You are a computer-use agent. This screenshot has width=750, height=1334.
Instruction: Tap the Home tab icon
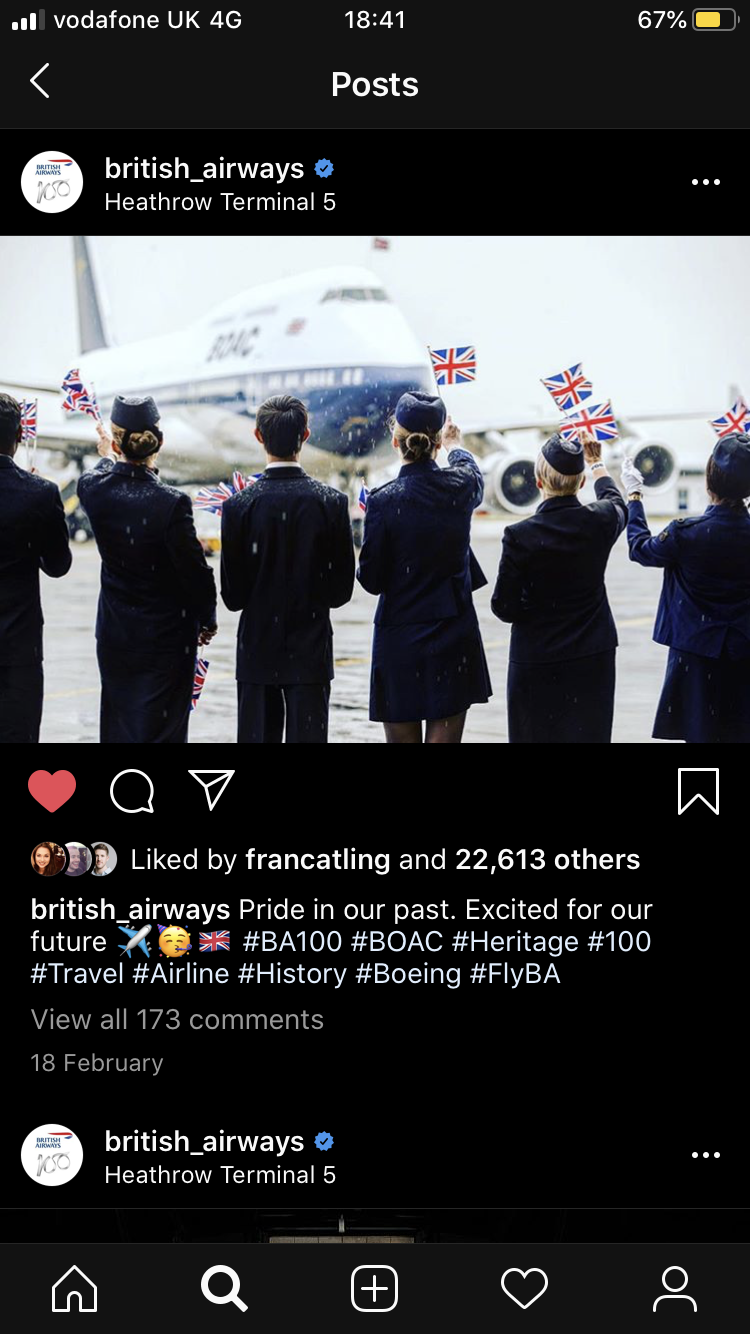point(75,1289)
